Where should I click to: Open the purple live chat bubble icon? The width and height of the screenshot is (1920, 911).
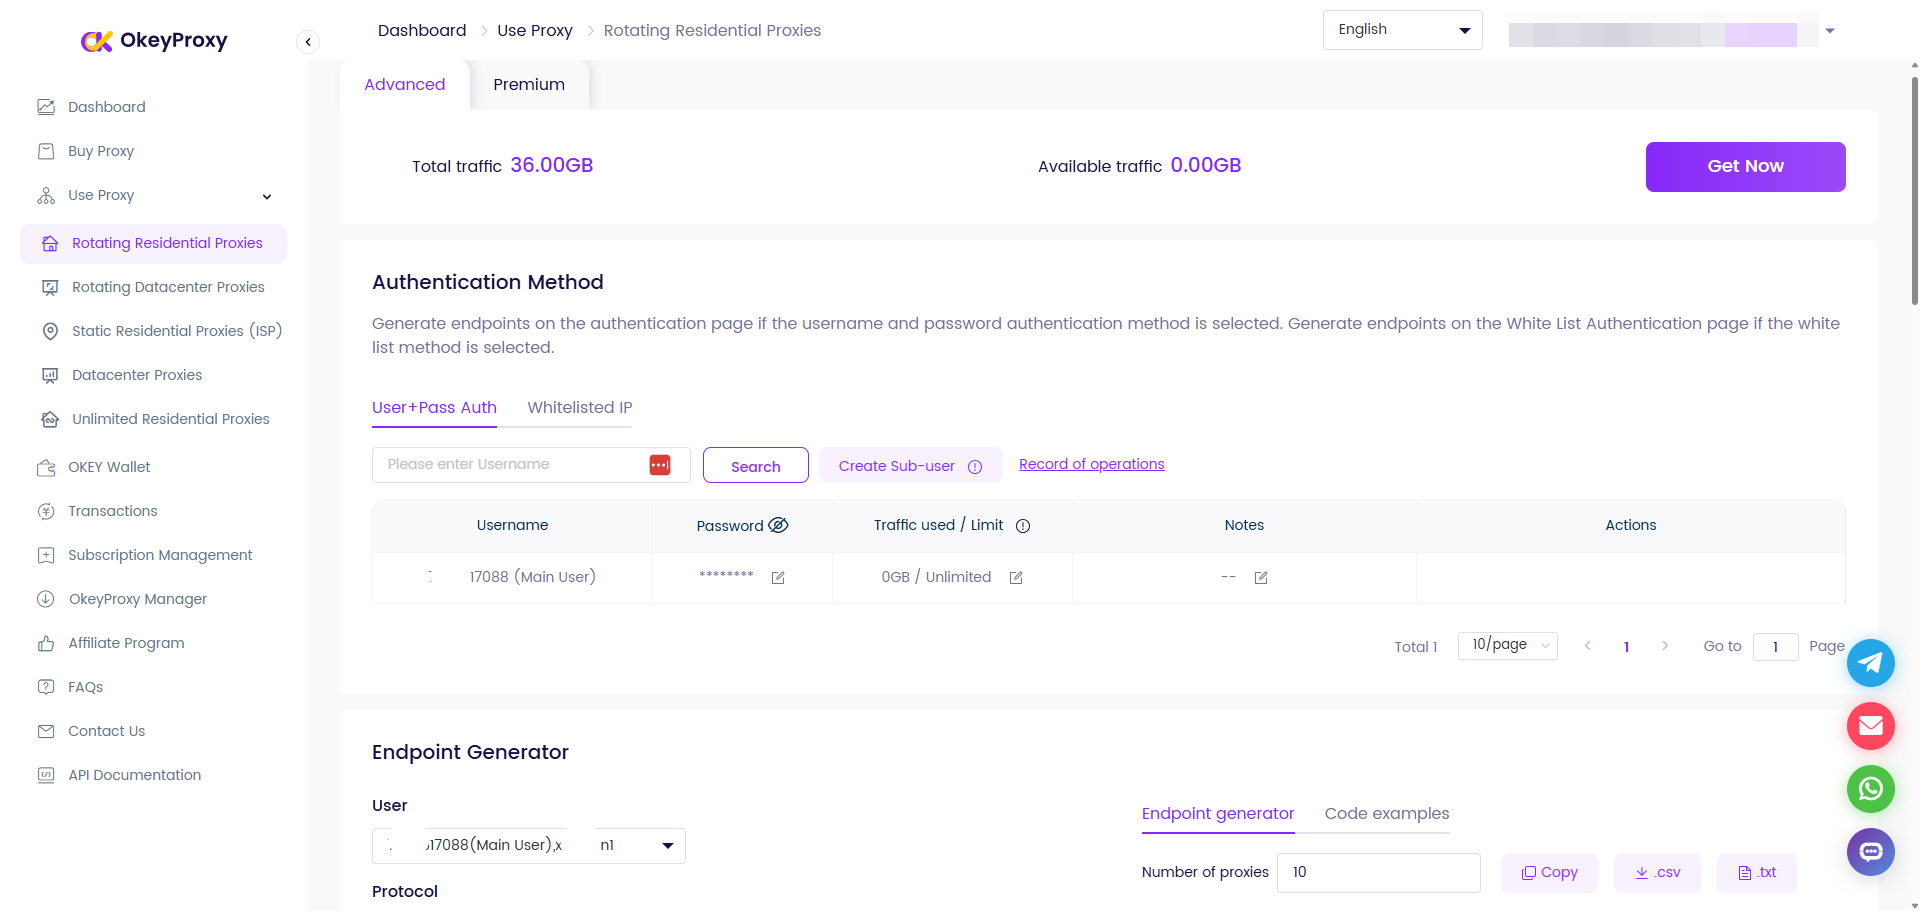pyautogui.click(x=1870, y=852)
